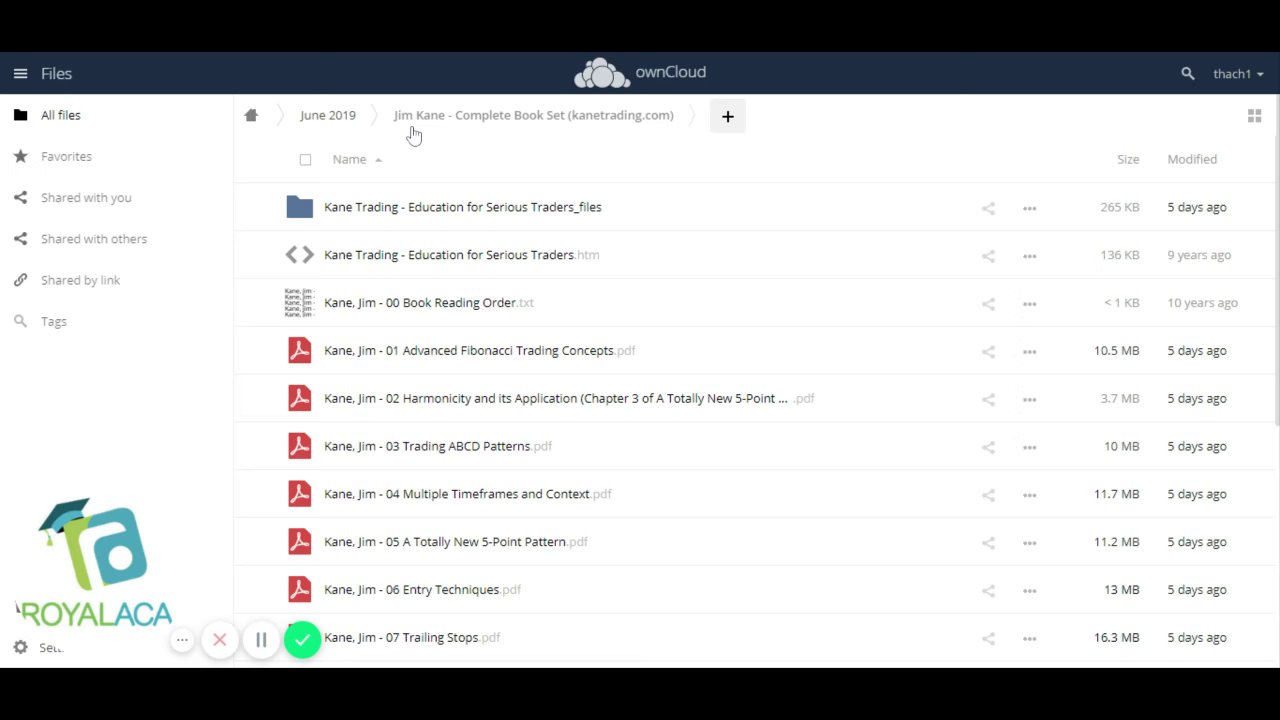Viewport: 1280px width, 720px height.
Task: Switch to grid view icon
Action: [x=1254, y=116]
